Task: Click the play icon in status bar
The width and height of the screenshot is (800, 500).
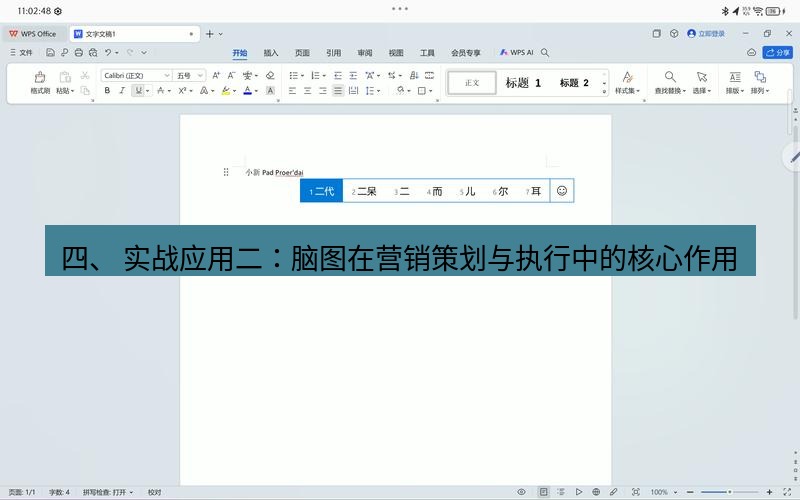Action: pyautogui.click(x=579, y=492)
